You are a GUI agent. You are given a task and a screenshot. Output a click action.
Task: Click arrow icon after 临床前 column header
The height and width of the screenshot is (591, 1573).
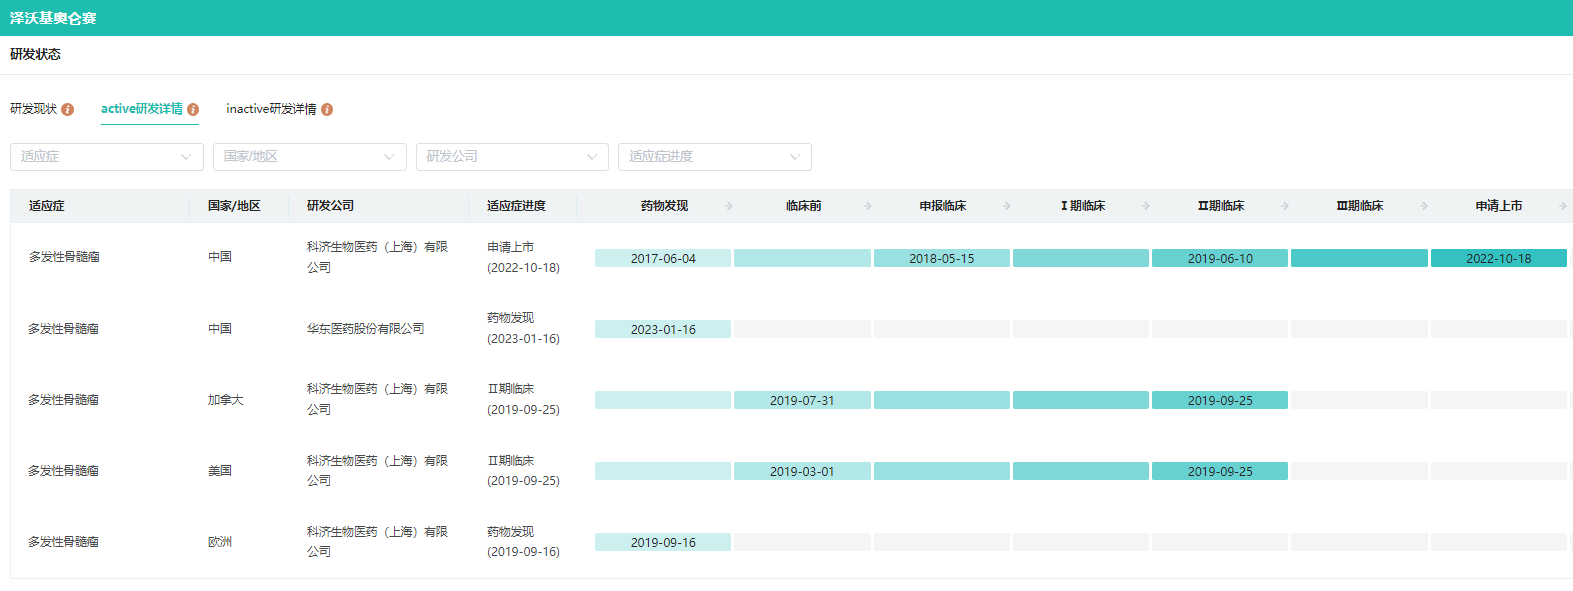tap(867, 206)
